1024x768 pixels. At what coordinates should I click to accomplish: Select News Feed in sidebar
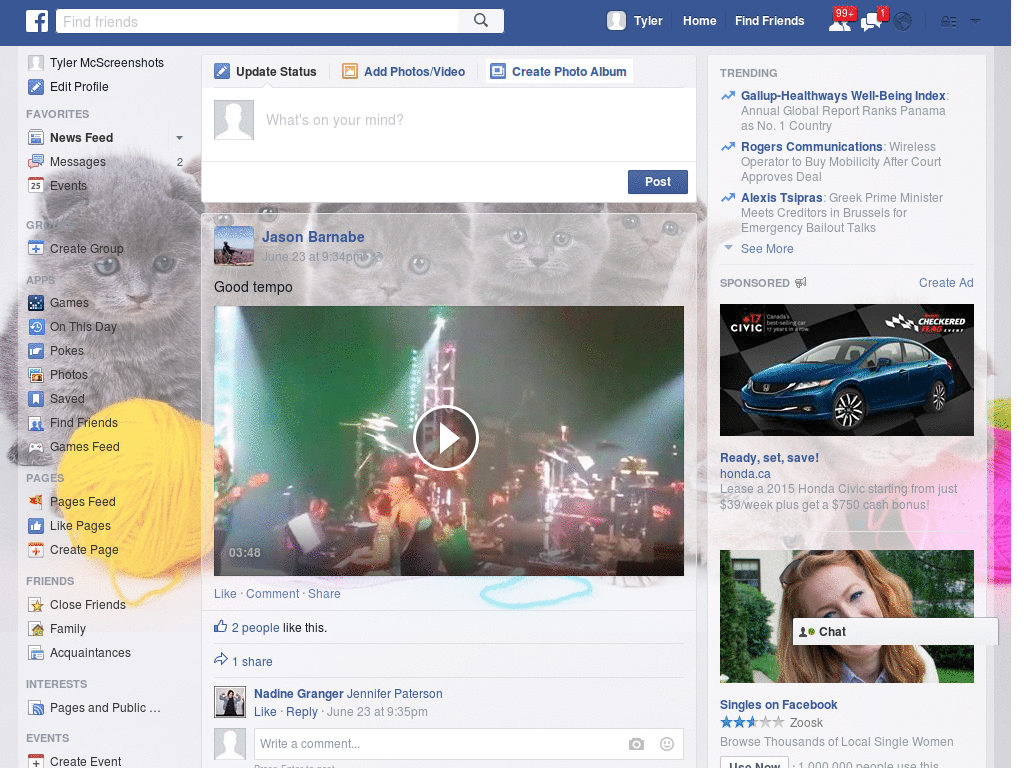tap(82, 138)
